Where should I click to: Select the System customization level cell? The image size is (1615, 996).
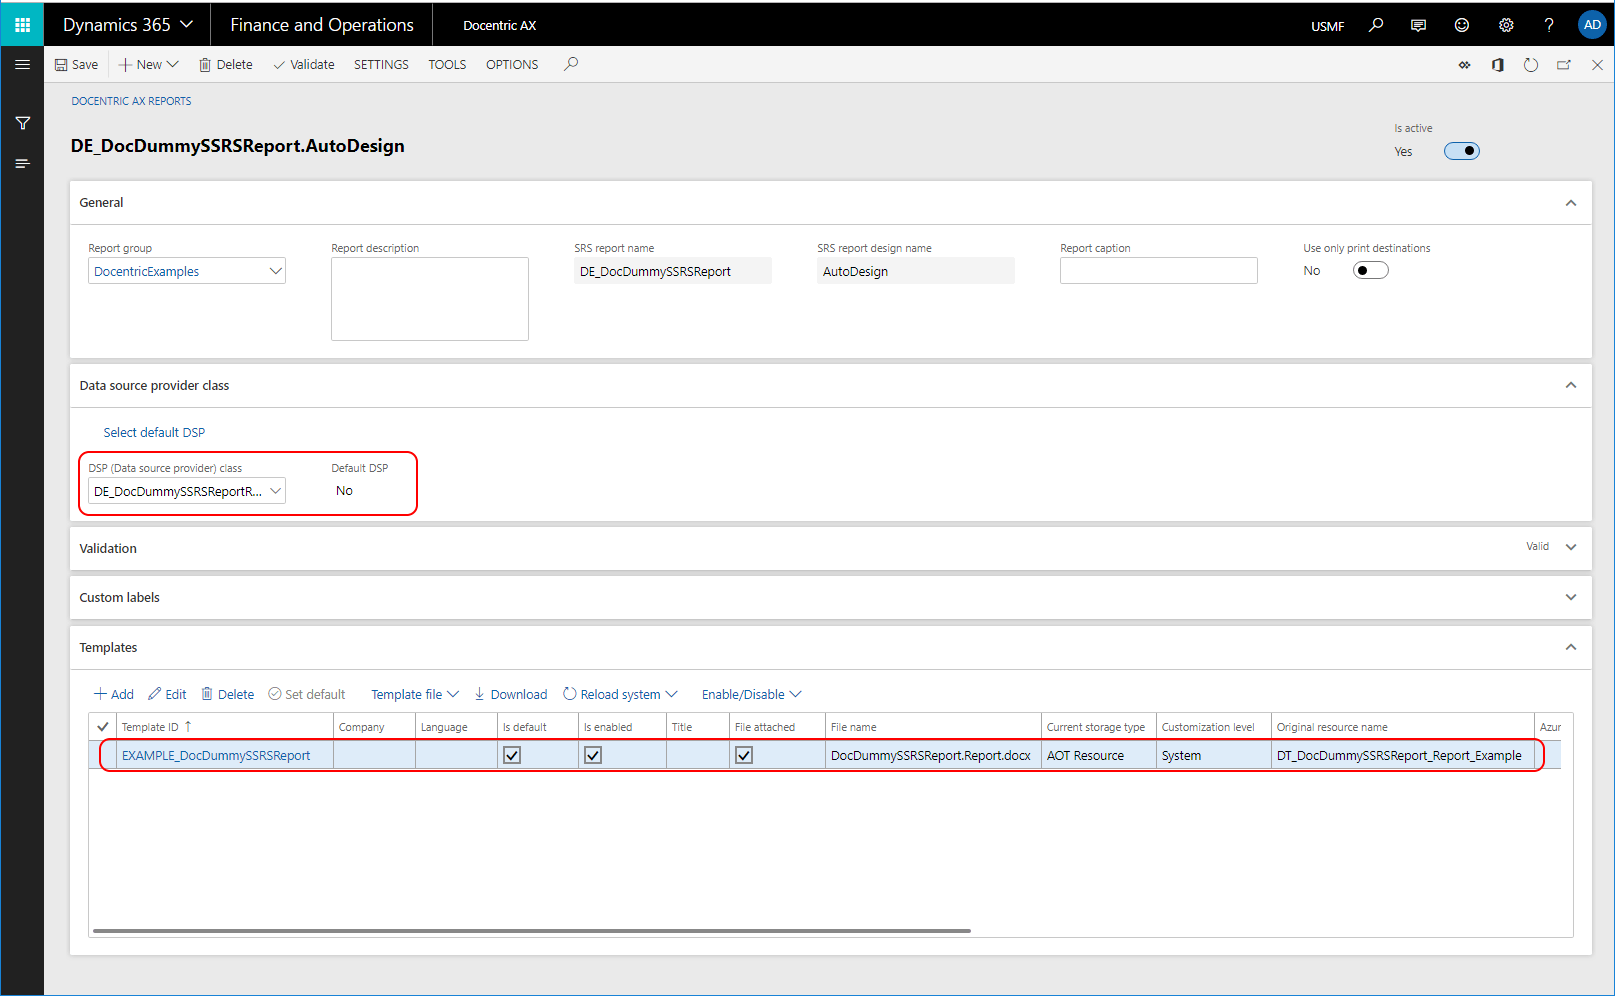pos(1213,755)
